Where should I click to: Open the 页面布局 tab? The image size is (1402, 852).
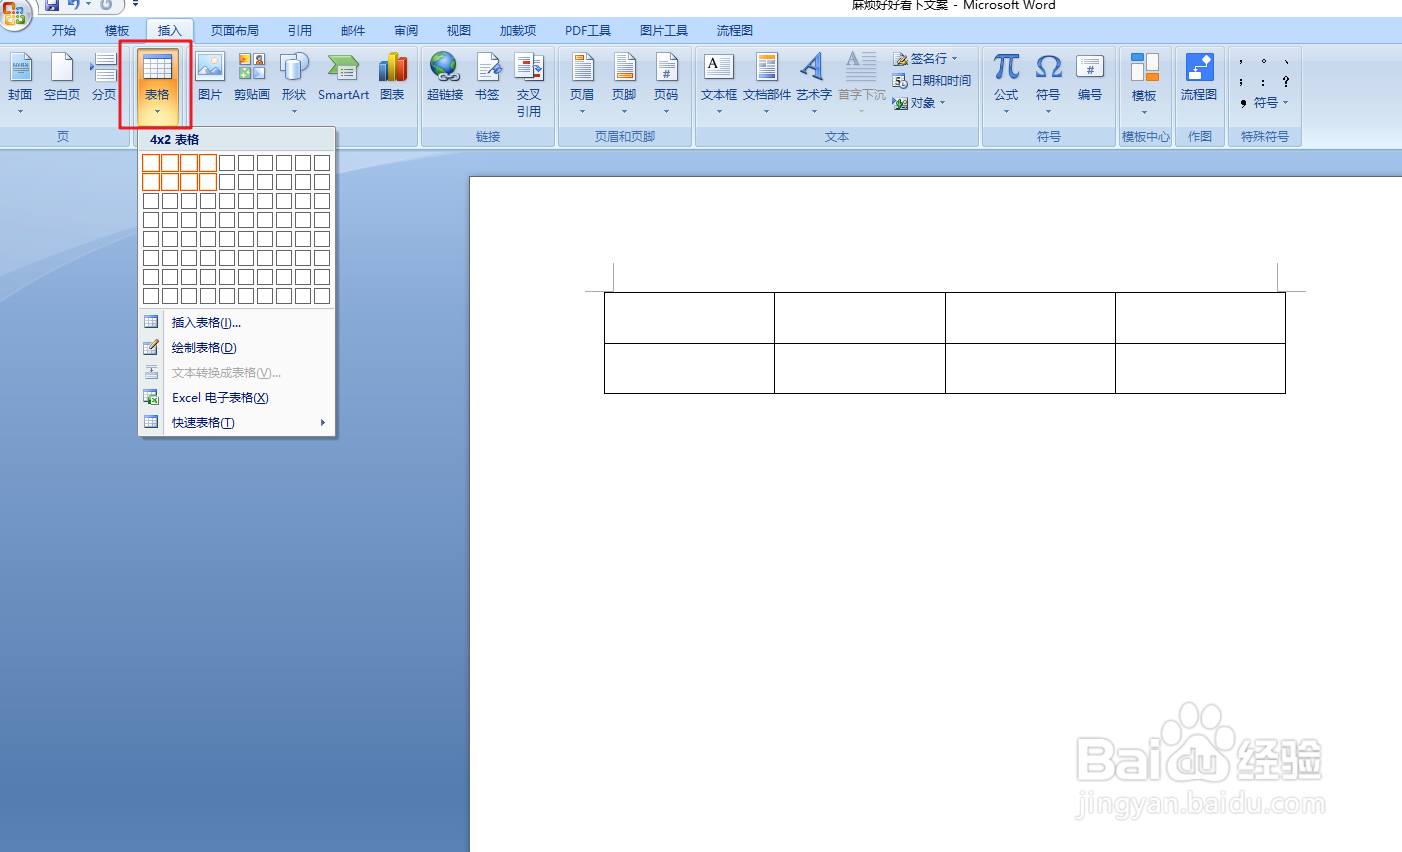tap(235, 31)
